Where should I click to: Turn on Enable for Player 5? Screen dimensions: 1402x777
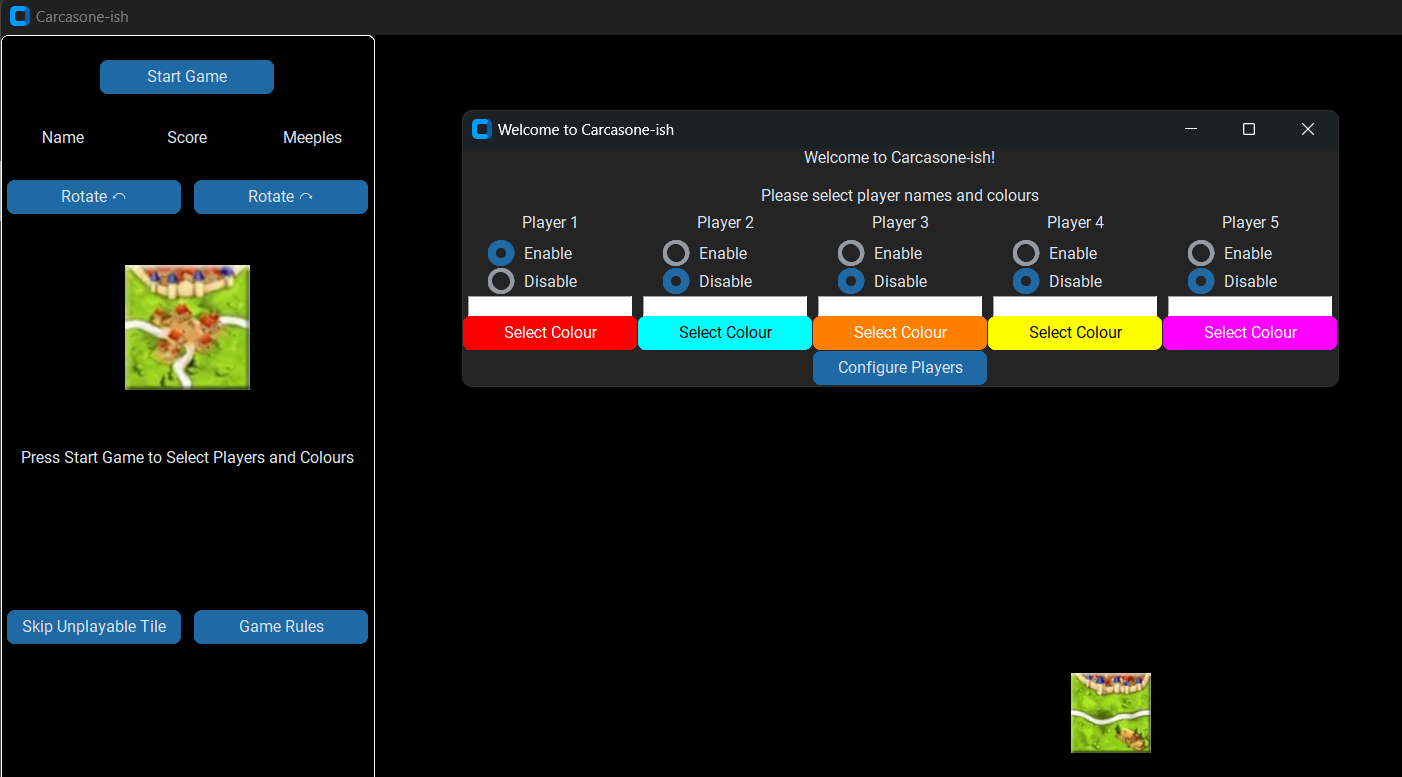[1201, 253]
